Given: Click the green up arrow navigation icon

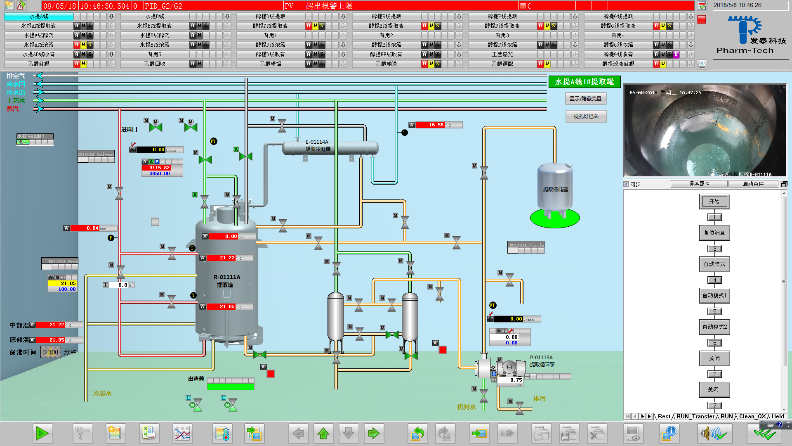Looking at the screenshot, I should click(x=323, y=433).
